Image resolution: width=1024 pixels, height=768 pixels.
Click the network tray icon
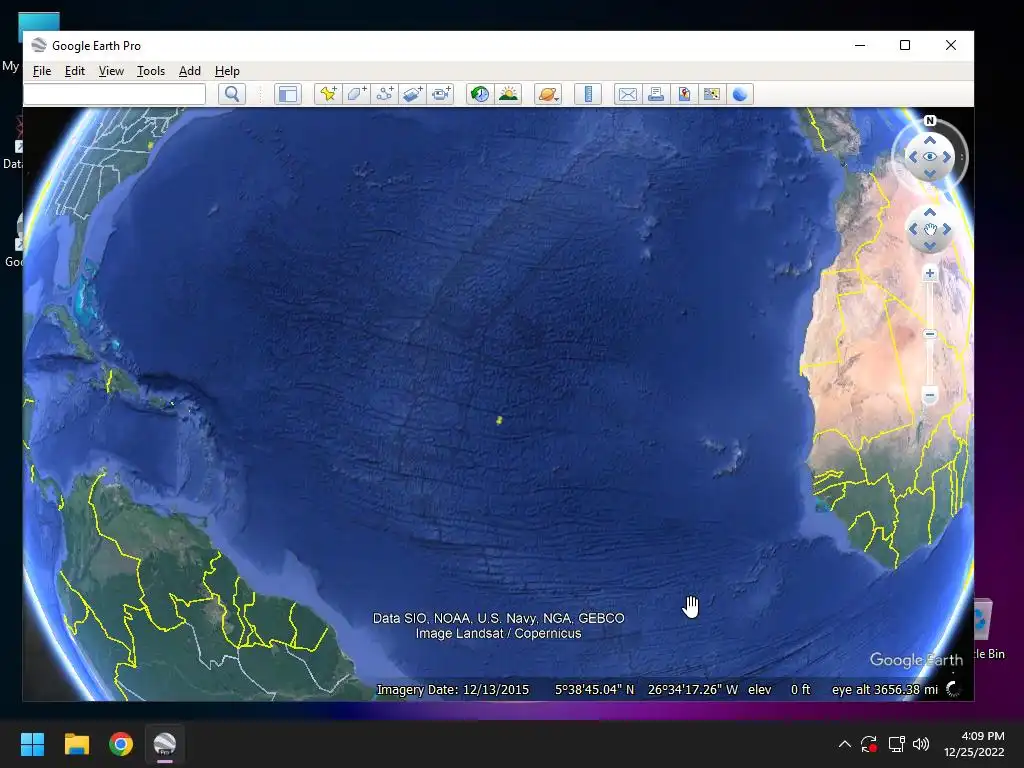[x=896, y=744]
